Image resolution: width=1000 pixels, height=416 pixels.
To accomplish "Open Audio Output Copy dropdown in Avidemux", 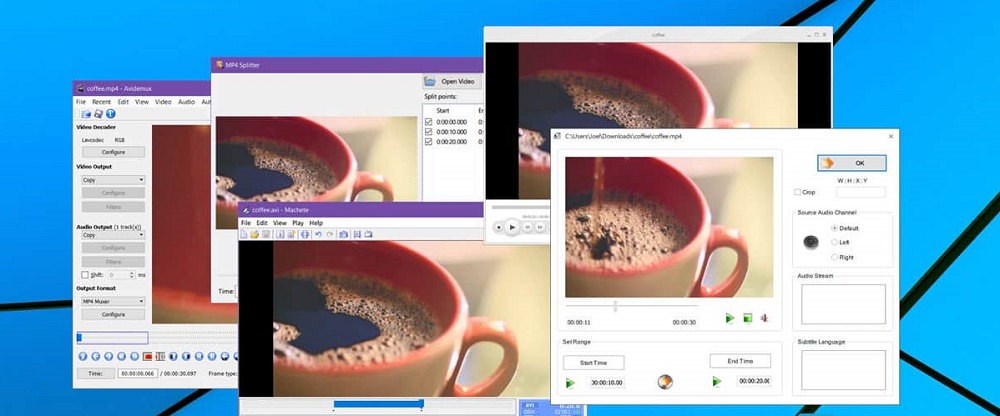I will [x=113, y=235].
